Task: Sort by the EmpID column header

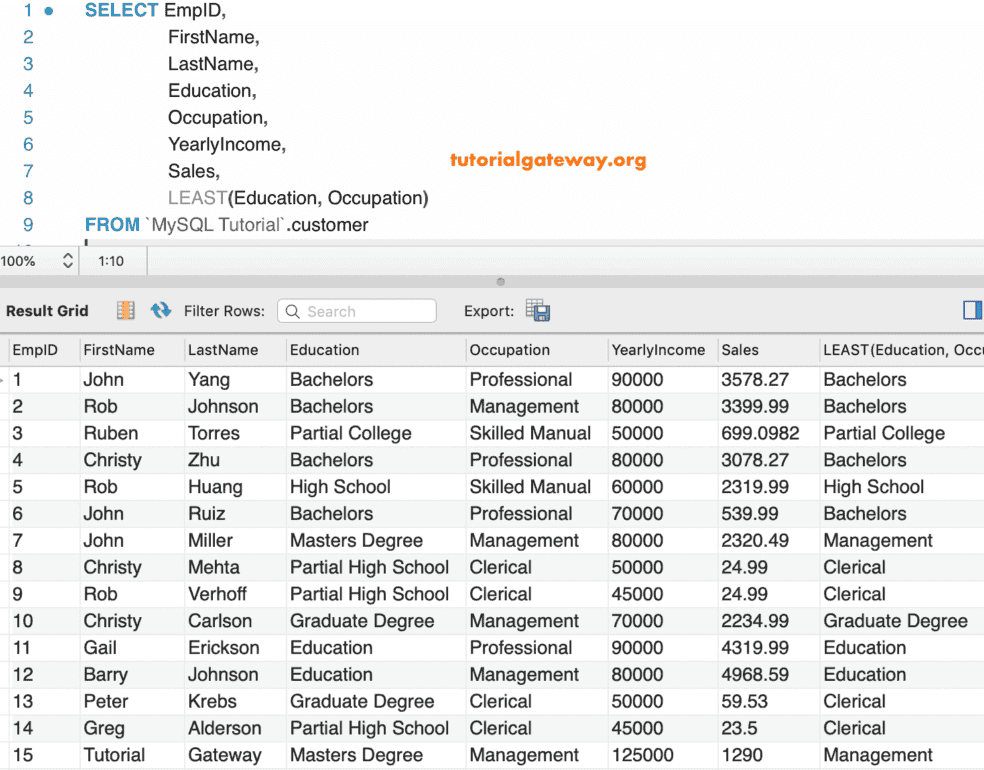Action: coord(35,350)
